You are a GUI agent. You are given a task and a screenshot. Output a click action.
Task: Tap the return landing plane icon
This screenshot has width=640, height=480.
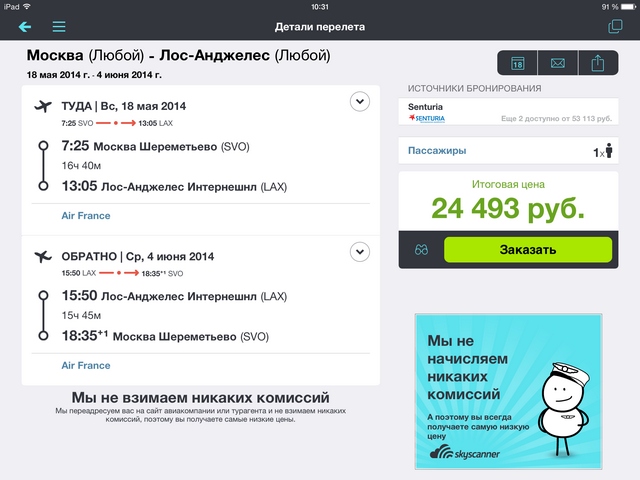43,256
